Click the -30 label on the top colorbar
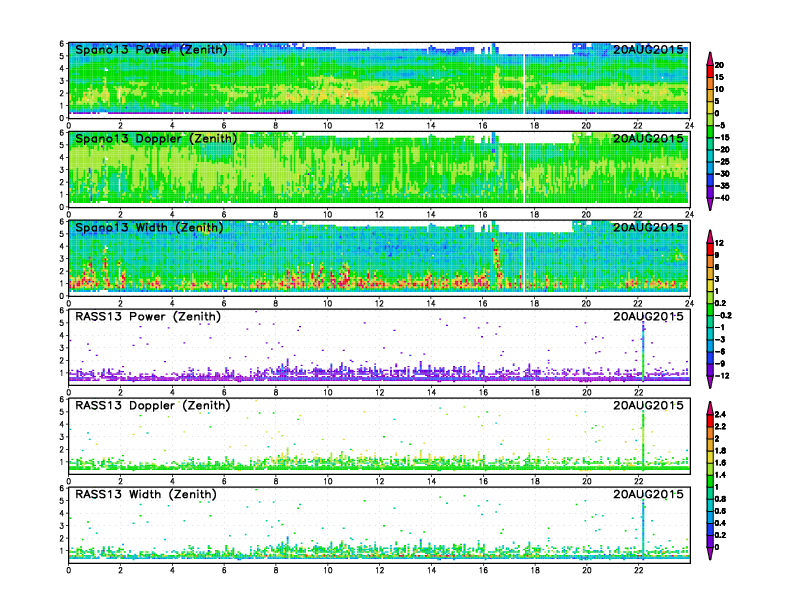 pyautogui.click(x=722, y=174)
